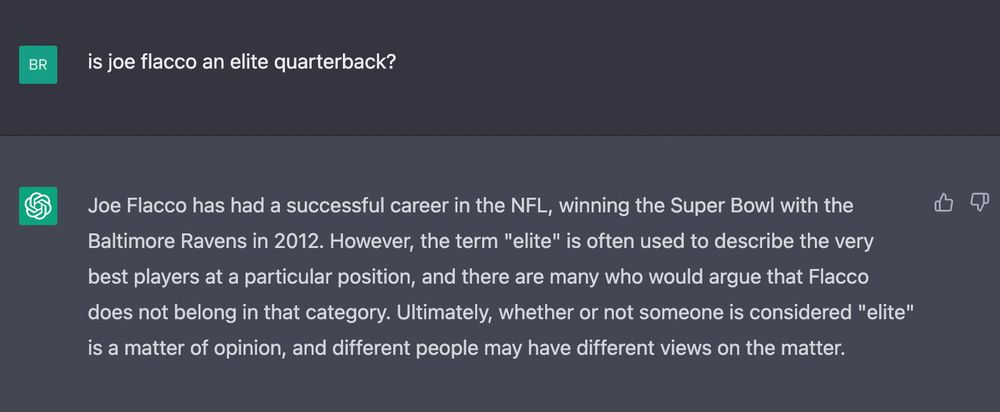The height and width of the screenshot is (412, 1000).
Task: Click the thumbs up icon on the response
Action: pos(943,204)
